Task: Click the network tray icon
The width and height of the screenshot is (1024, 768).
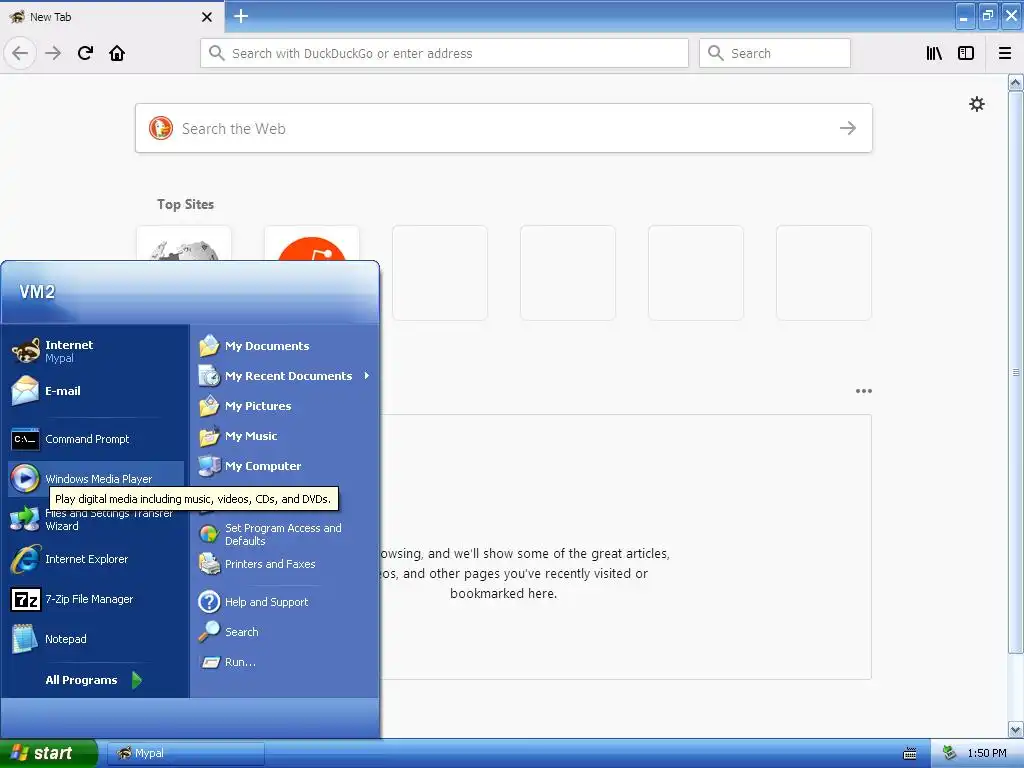Action: point(950,753)
